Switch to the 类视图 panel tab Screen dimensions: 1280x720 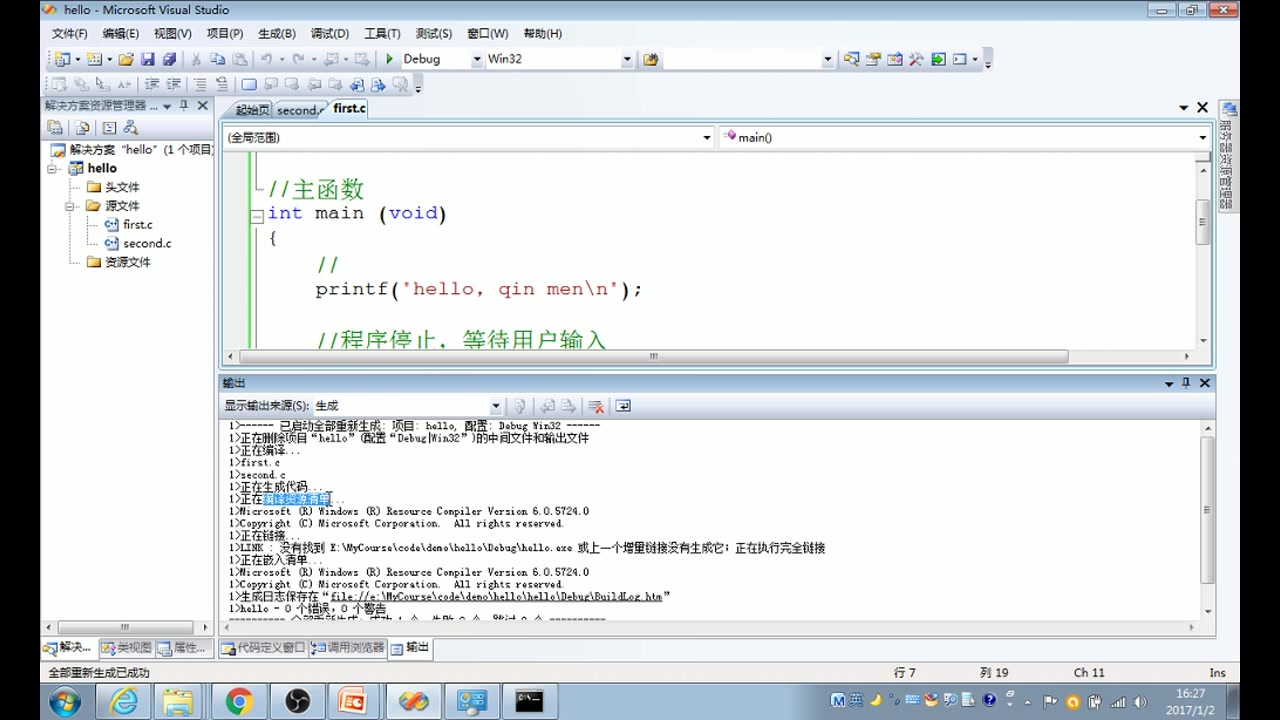[127, 648]
